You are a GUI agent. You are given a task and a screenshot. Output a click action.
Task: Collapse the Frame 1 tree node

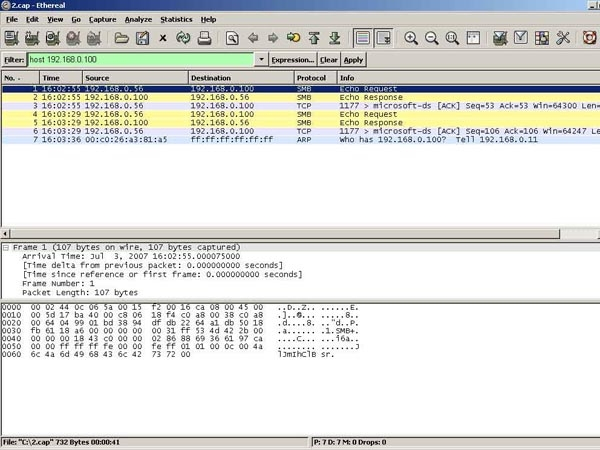(x=7, y=246)
